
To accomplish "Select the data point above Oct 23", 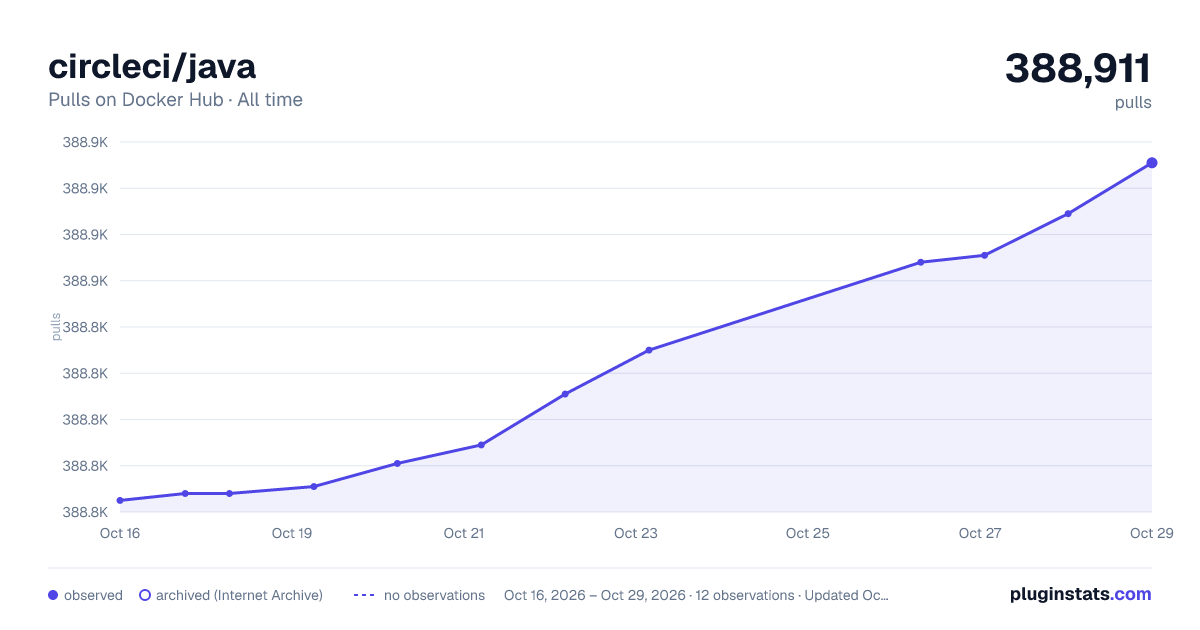I will pos(649,350).
